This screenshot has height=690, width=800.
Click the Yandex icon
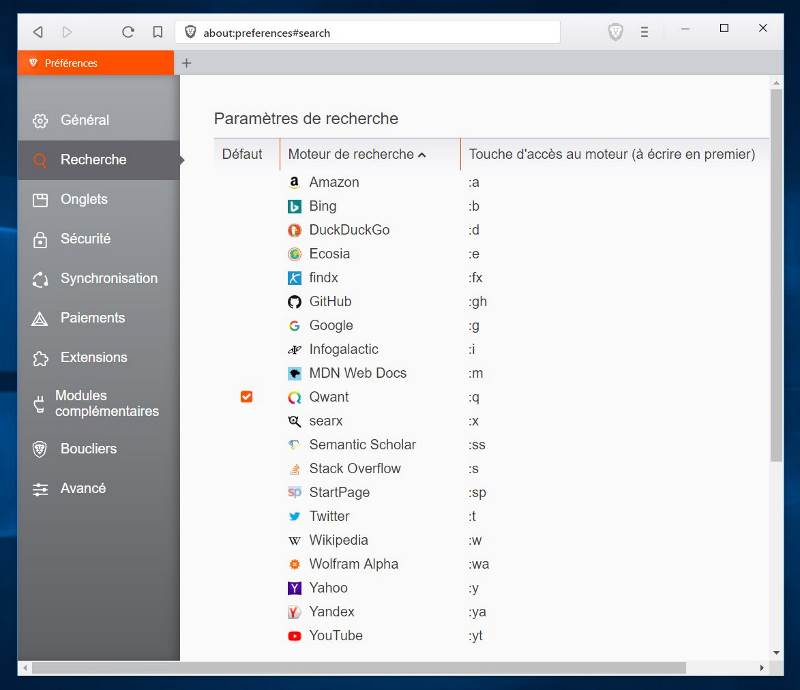pos(294,612)
